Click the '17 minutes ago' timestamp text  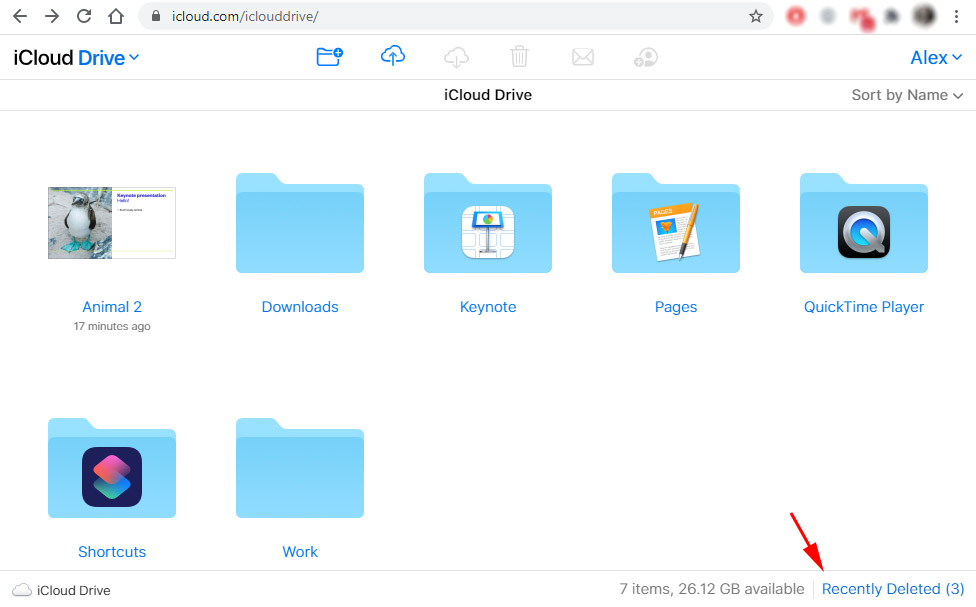point(112,326)
